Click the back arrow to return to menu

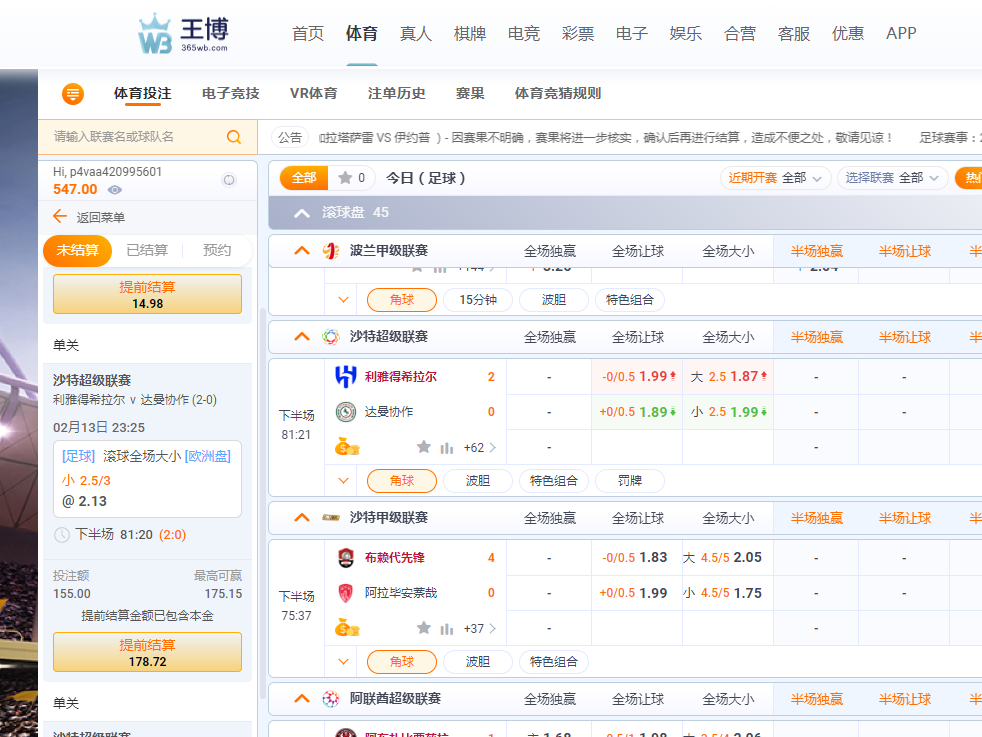pyautogui.click(x=60, y=217)
